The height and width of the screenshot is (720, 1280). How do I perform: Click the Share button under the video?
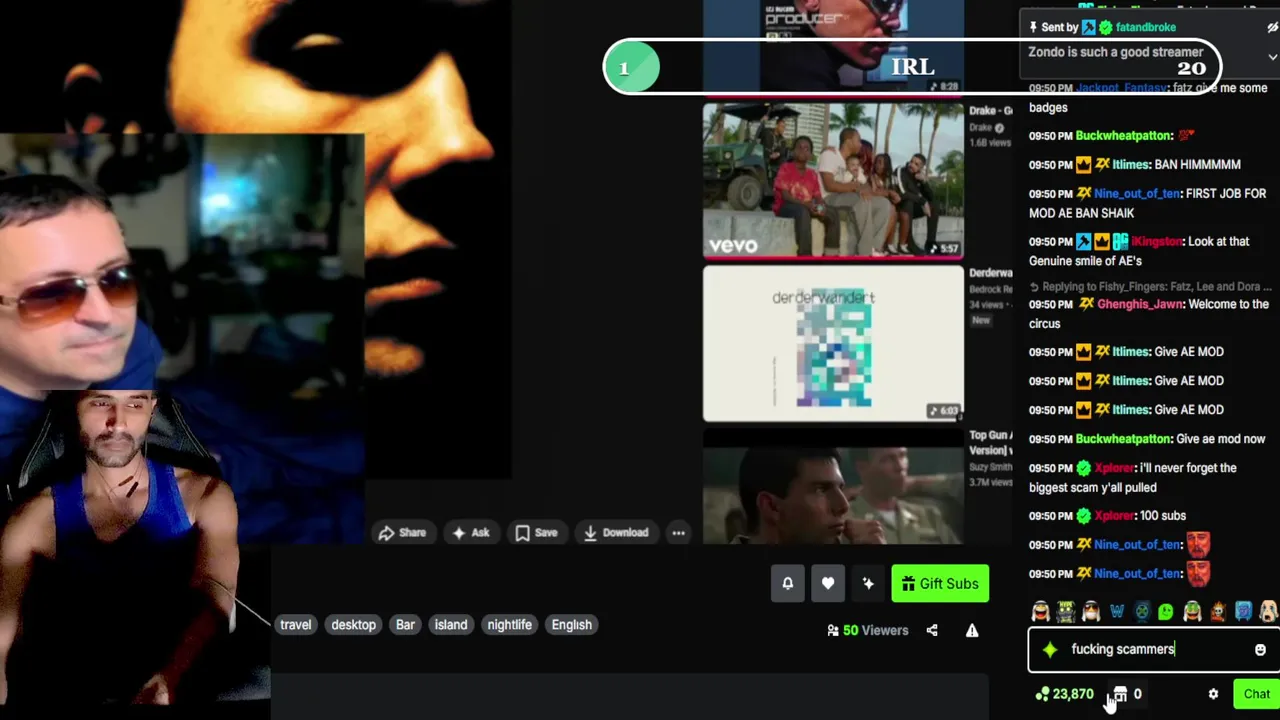point(401,533)
